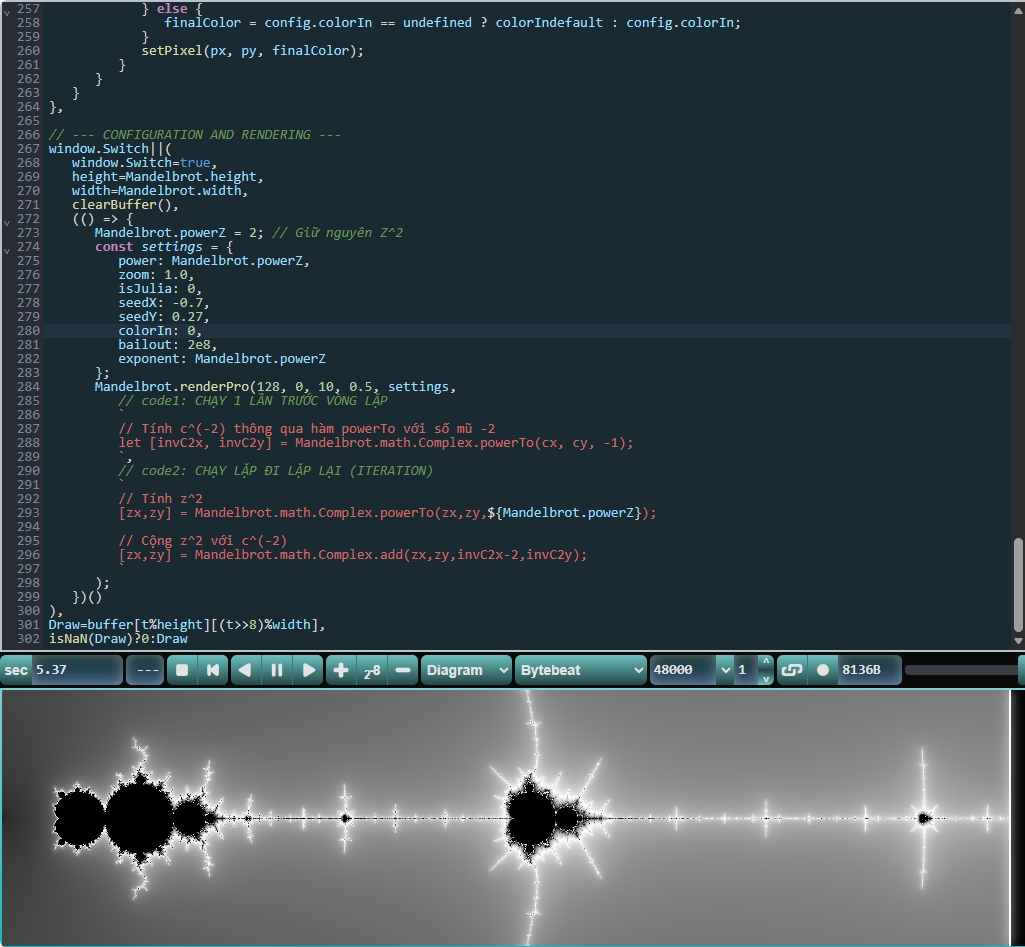Viewport: 1025px width, 947px height.
Task: Toggle the sec time unit label
Action: pos(17,670)
